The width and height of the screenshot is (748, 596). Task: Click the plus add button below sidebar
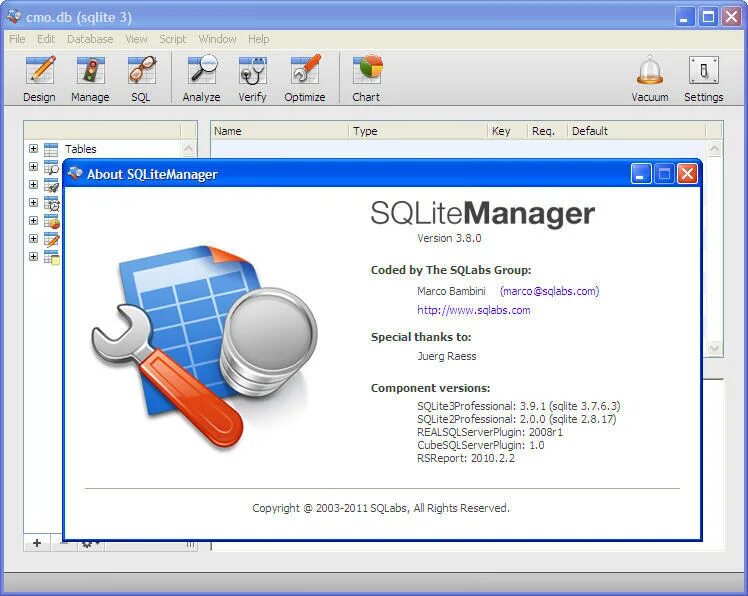click(37, 543)
